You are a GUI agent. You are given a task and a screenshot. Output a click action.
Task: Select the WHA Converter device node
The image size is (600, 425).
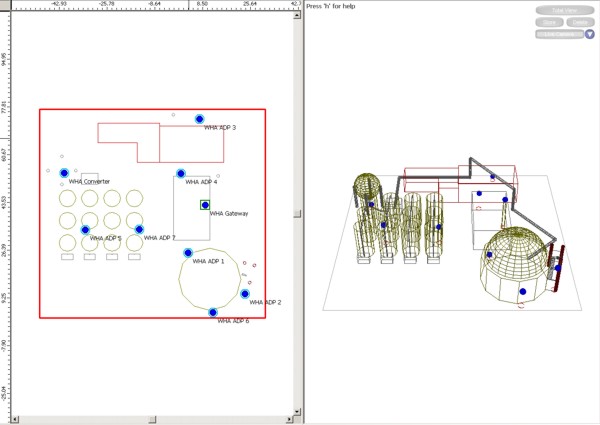coord(64,173)
